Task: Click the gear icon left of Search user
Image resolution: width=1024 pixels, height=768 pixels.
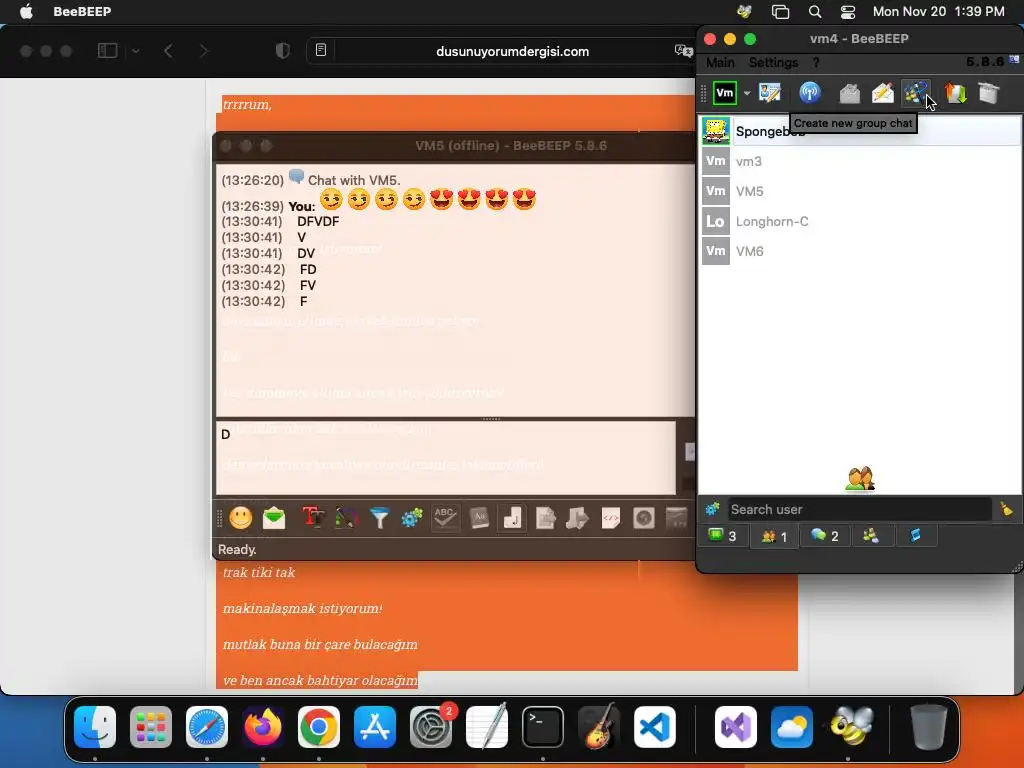Action: tap(712, 509)
